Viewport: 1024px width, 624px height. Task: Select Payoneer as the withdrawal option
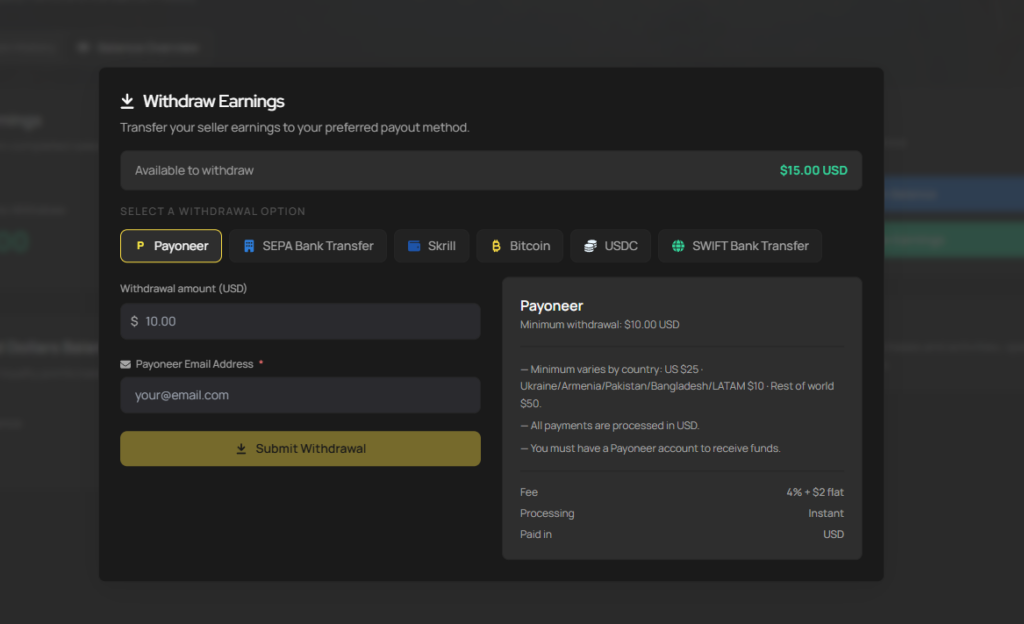[x=171, y=246]
